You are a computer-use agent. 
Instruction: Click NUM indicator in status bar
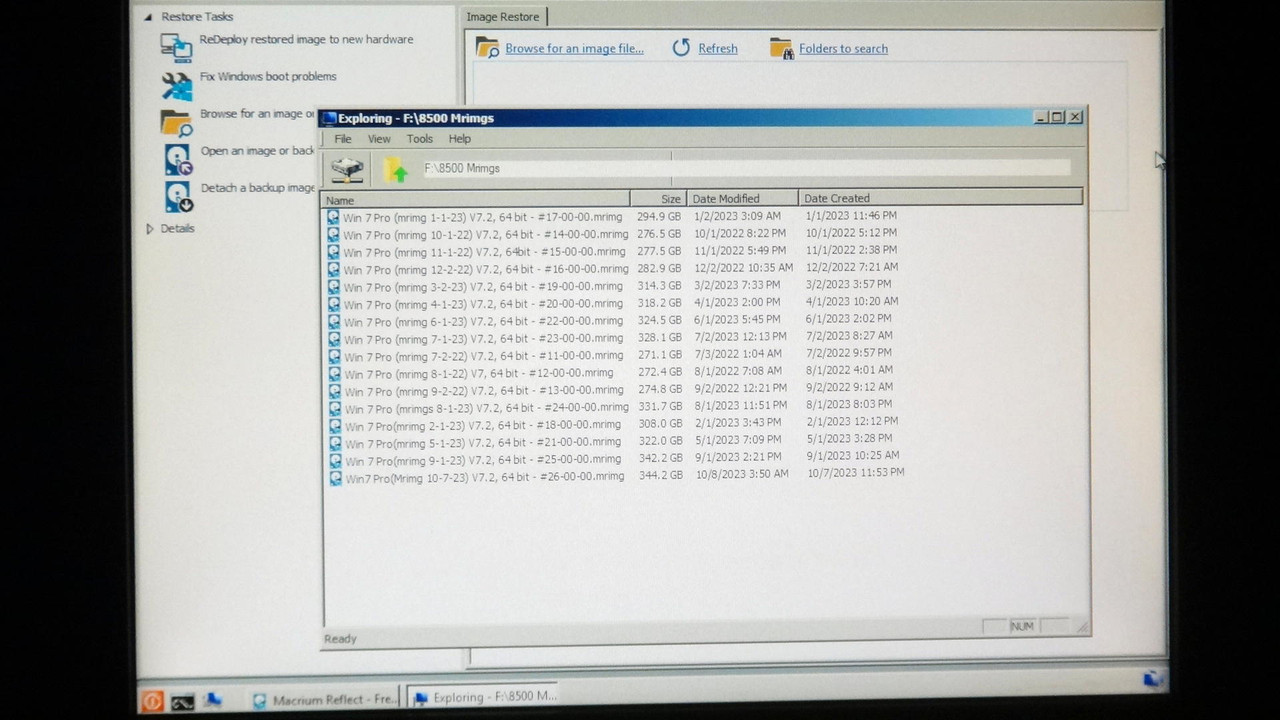coord(1022,626)
